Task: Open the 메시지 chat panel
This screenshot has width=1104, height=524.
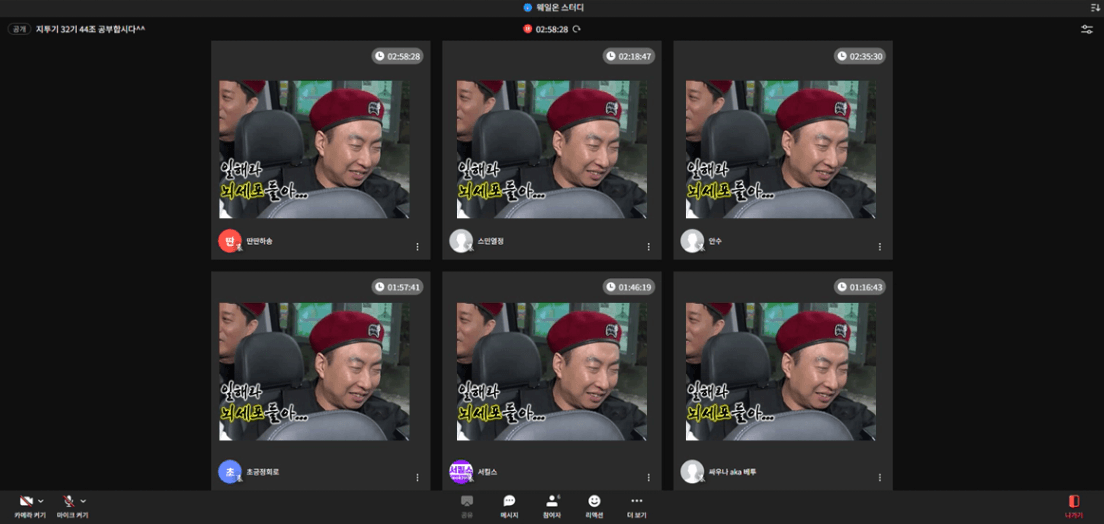Action: [509, 505]
